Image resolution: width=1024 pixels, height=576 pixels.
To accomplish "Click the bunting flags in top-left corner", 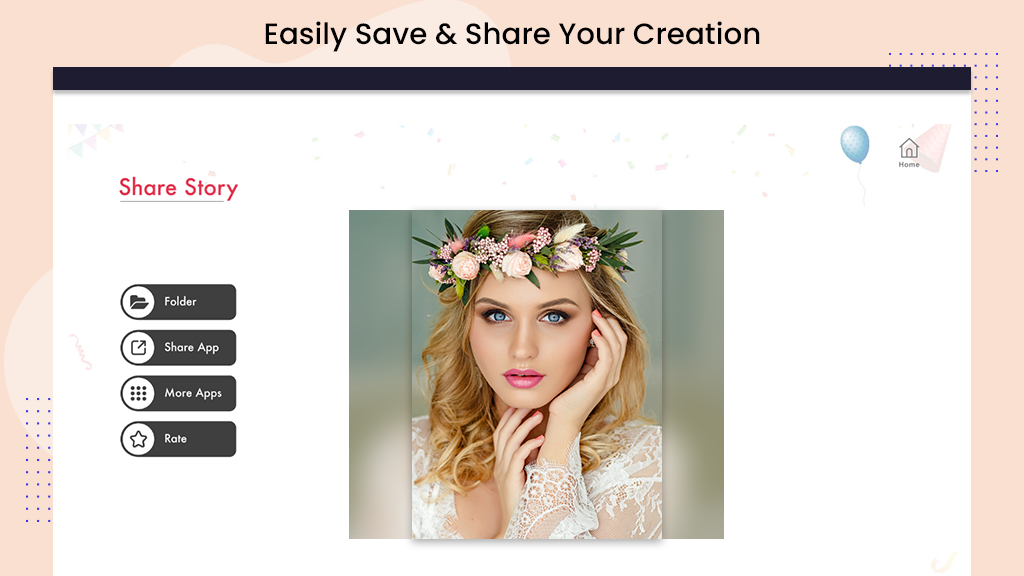I will (93, 139).
